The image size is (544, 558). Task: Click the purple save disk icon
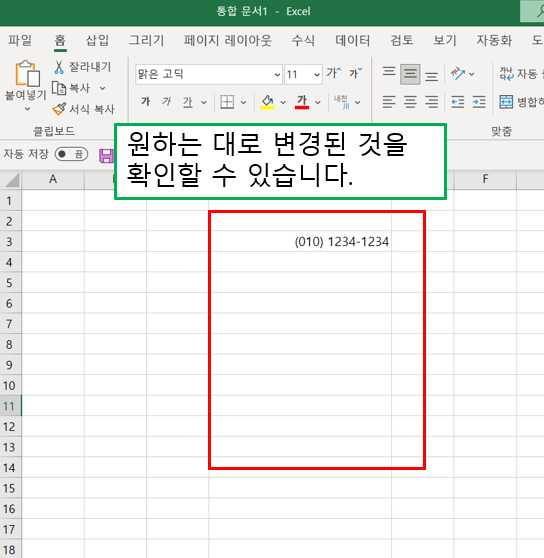106,156
